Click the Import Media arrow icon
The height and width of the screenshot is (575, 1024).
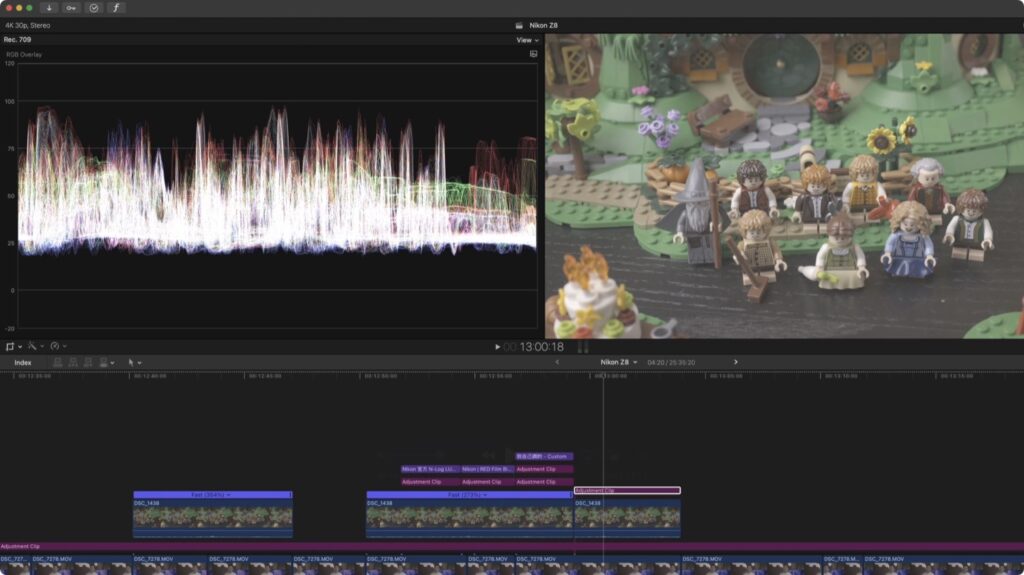pyautogui.click(x=49, y=8)
